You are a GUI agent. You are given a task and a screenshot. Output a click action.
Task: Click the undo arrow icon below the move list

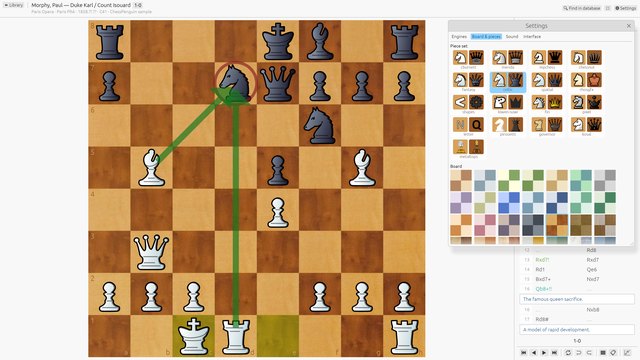(x=578, y=352)
